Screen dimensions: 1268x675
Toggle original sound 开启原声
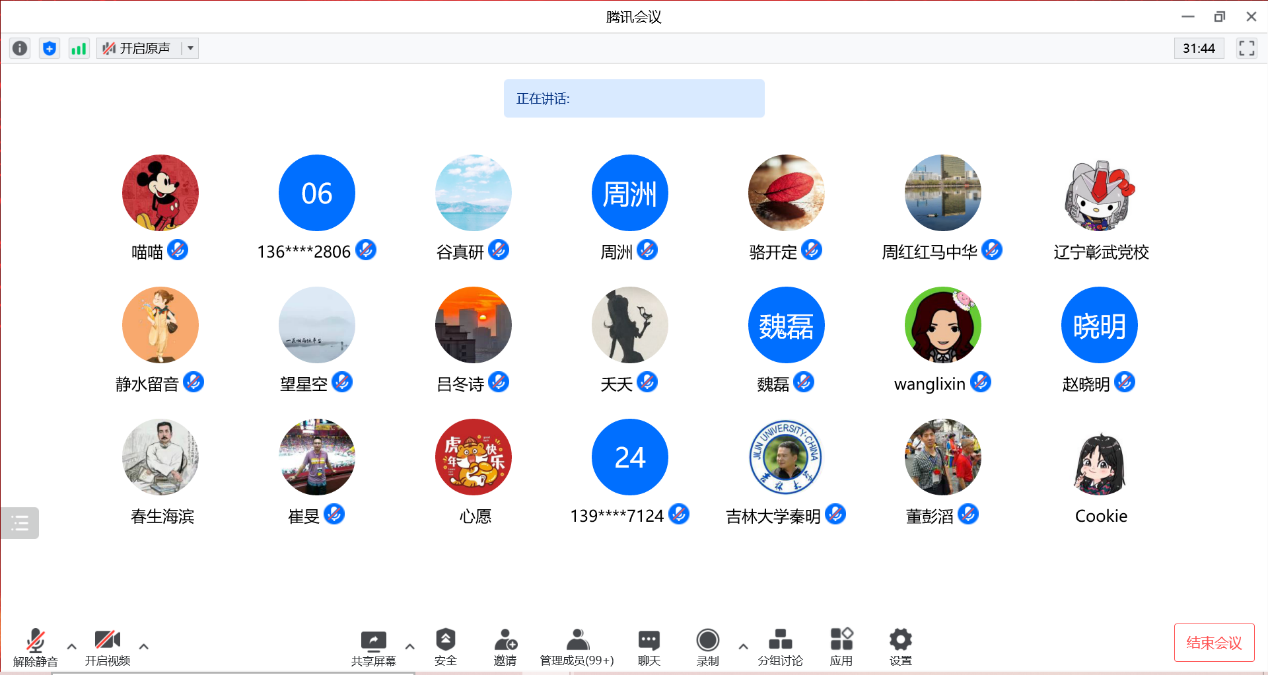138,48
